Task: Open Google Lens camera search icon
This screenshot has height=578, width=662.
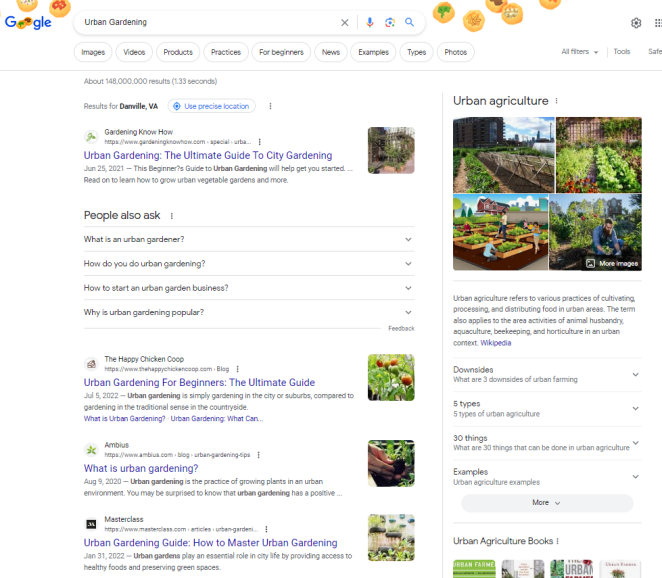Action: click(390, 22)
